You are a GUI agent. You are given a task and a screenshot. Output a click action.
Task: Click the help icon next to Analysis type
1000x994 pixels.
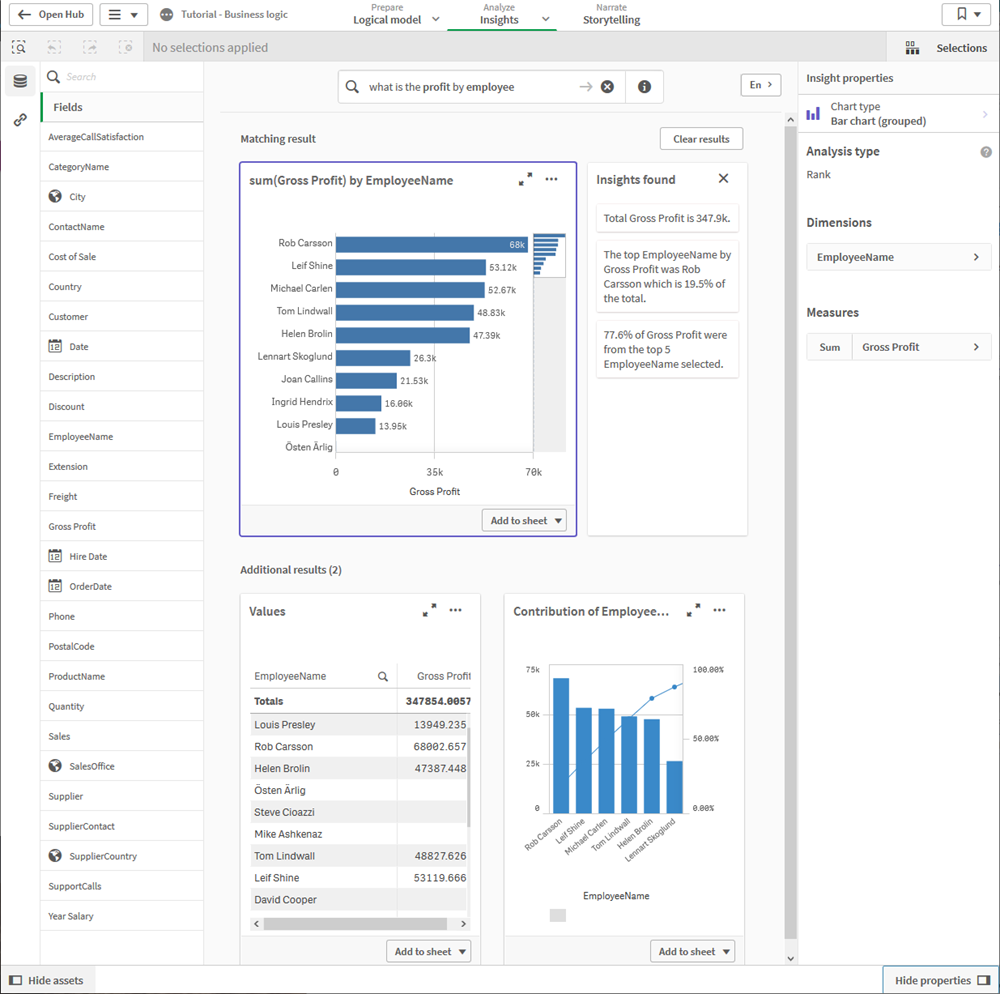[986, 151]
